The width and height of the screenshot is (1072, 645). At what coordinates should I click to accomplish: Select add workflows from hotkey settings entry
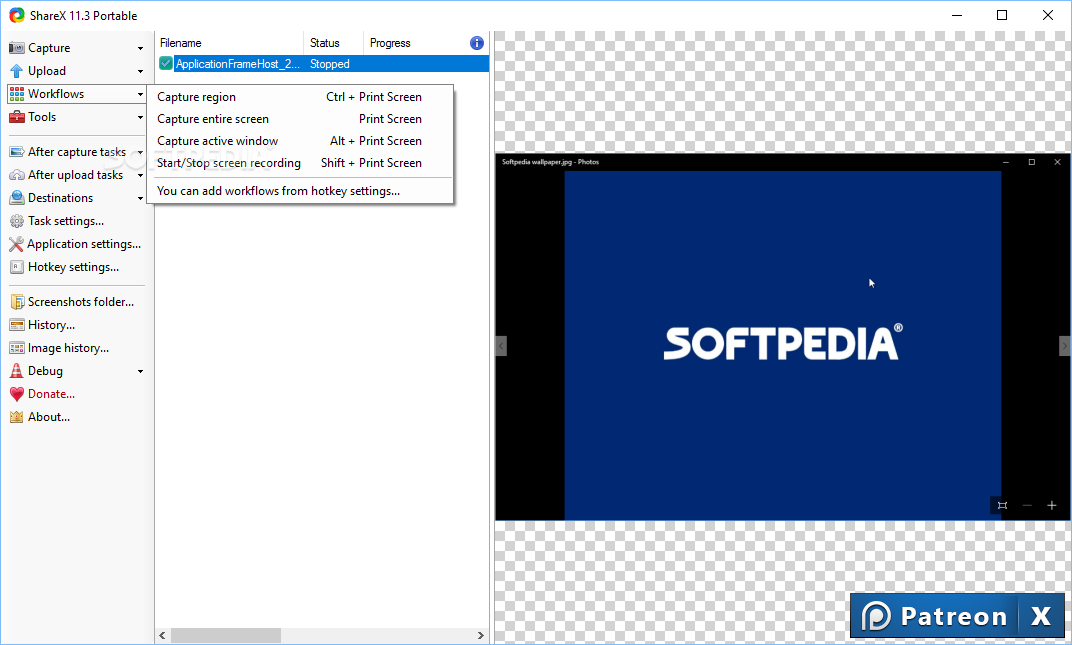(300, 191)
